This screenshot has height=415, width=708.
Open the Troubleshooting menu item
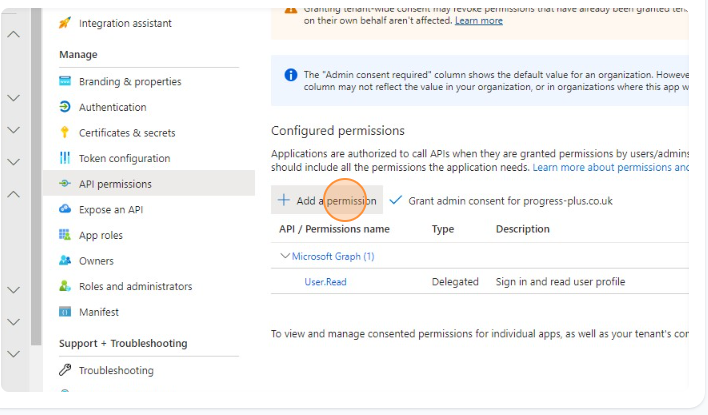[116, 370]
